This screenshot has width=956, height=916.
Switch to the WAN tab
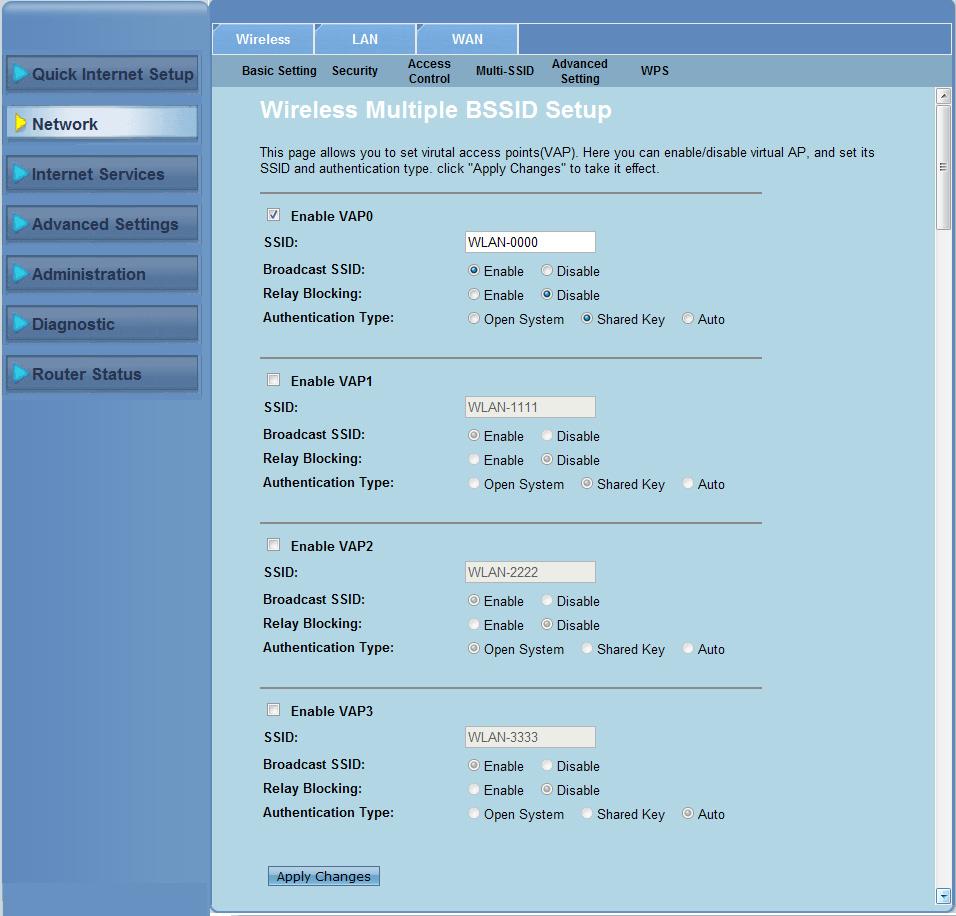tap(467, 39)
